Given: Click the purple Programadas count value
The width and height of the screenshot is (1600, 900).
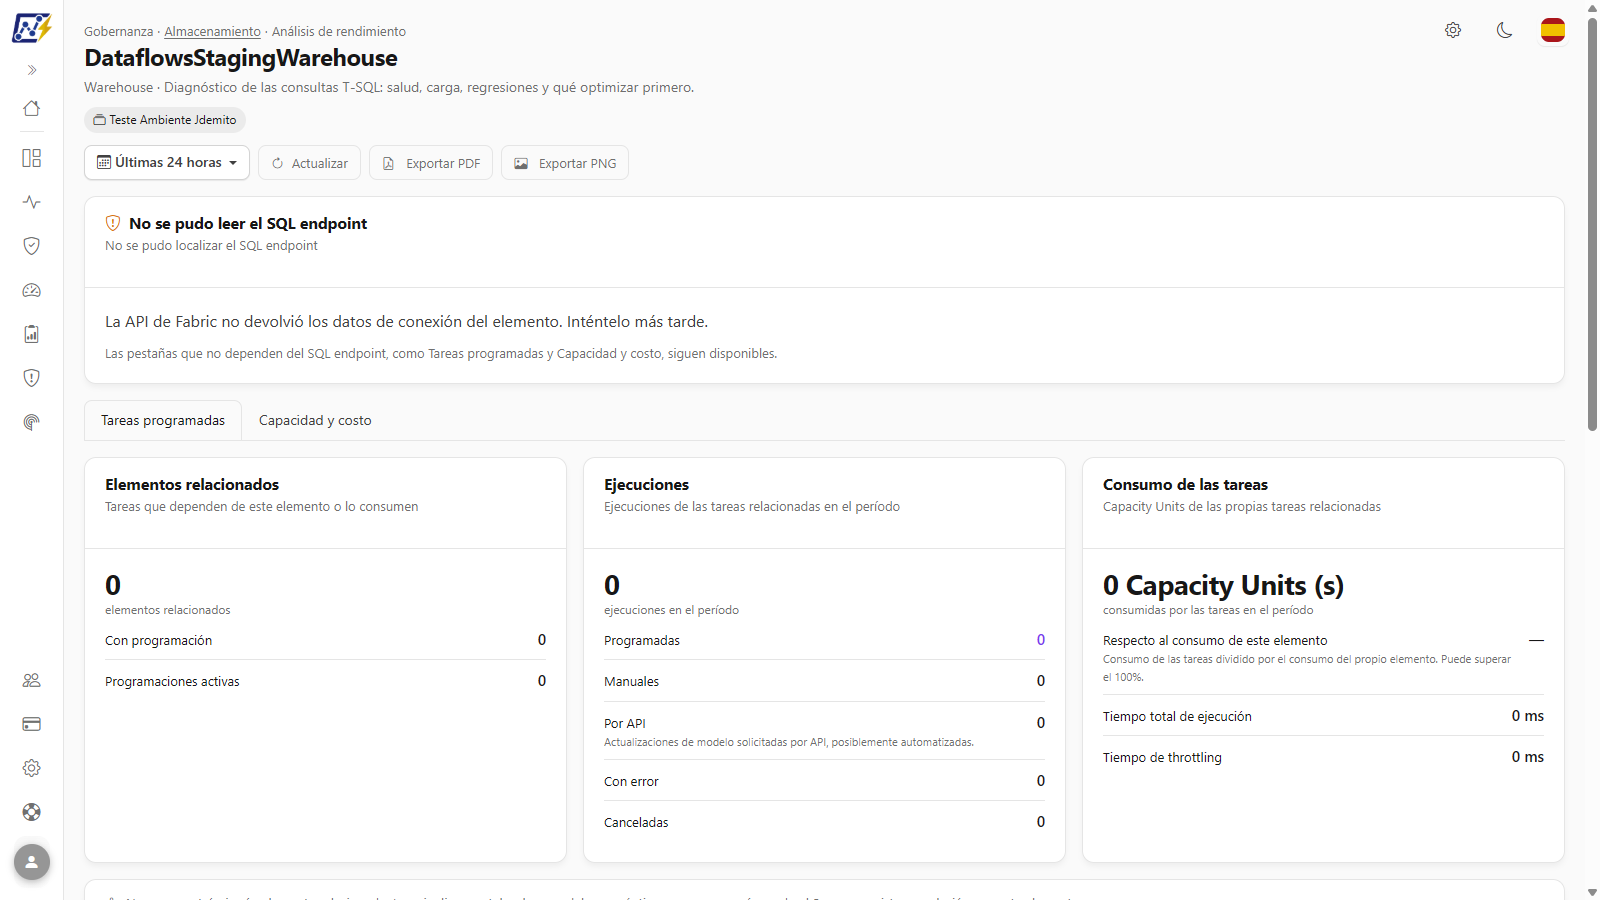Looking at the screenshot, I should 1041,640.
